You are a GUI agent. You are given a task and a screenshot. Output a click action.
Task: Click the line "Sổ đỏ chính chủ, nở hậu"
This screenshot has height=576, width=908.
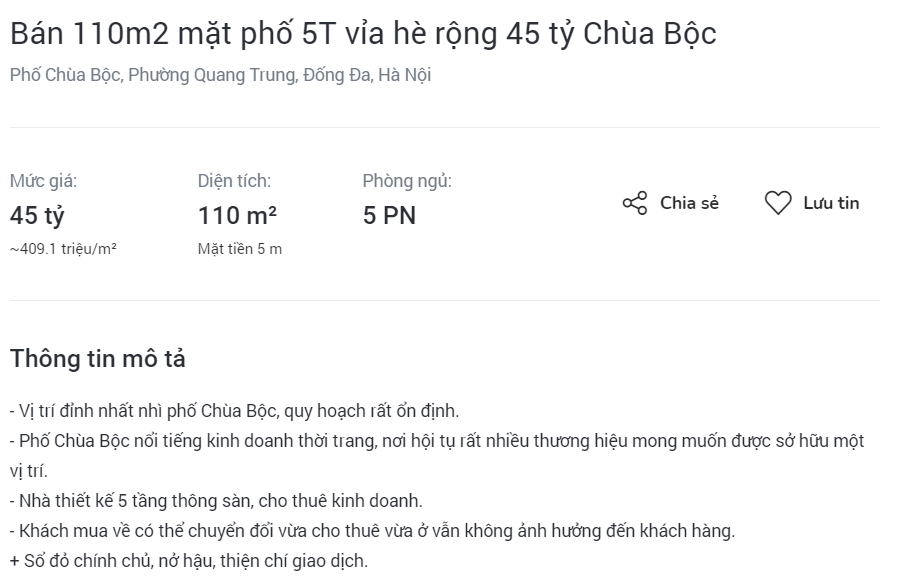pos(189,561)
